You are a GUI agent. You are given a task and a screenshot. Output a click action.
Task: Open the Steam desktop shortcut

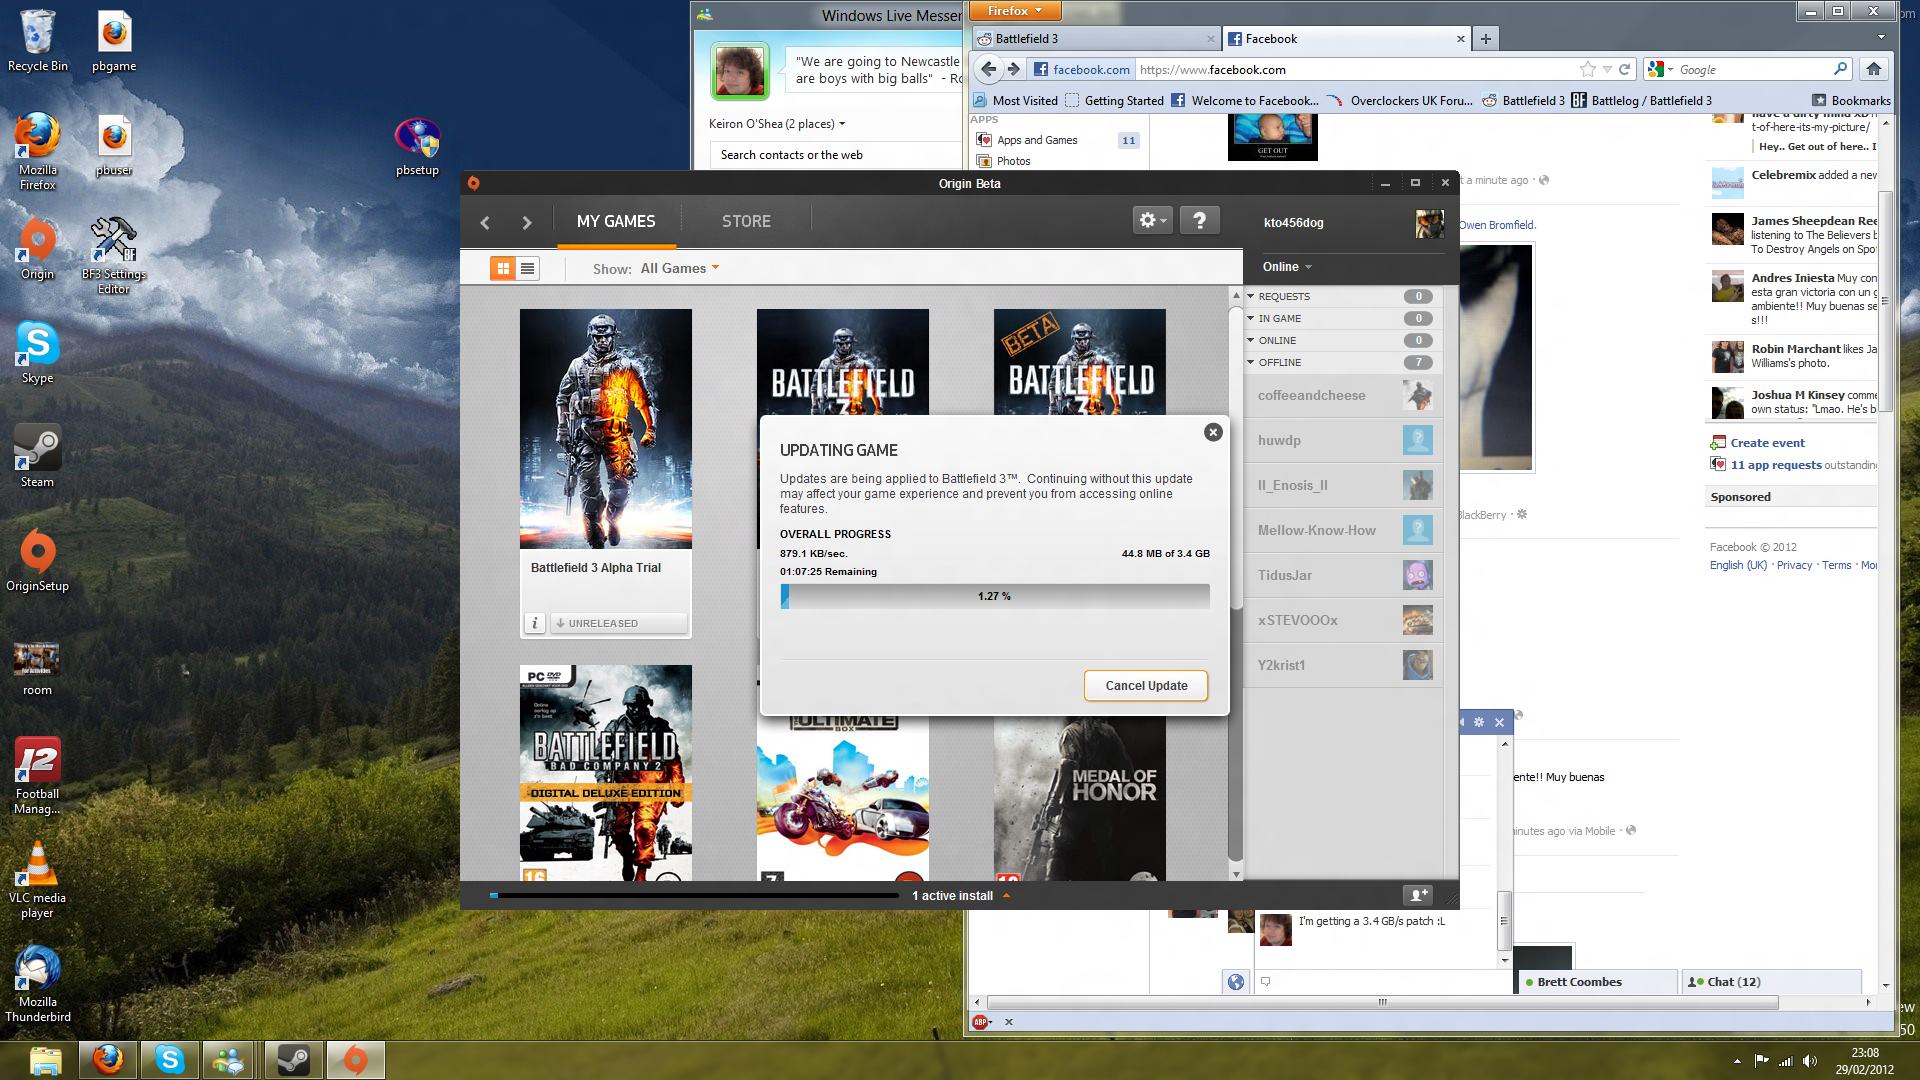(38, 456)
